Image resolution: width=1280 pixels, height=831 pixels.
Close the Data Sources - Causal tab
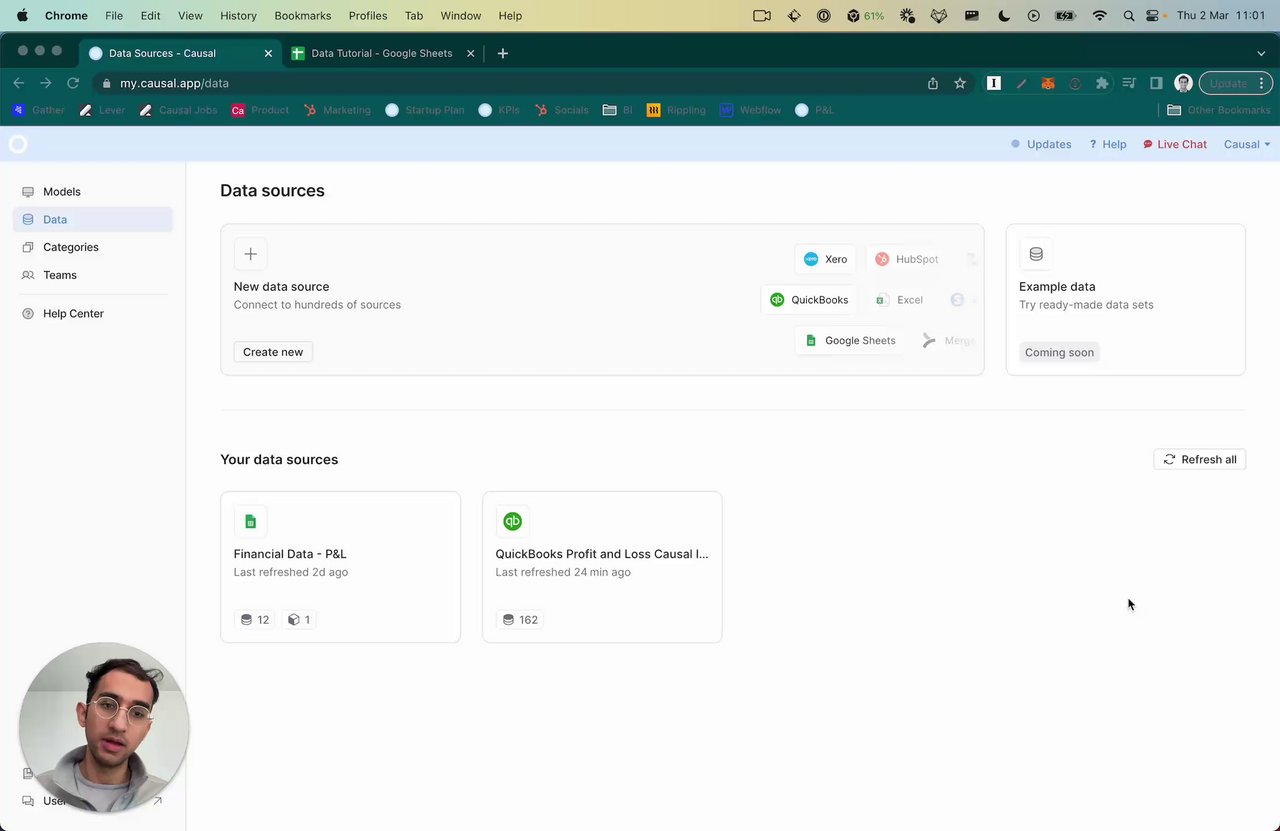coord(268,54)
